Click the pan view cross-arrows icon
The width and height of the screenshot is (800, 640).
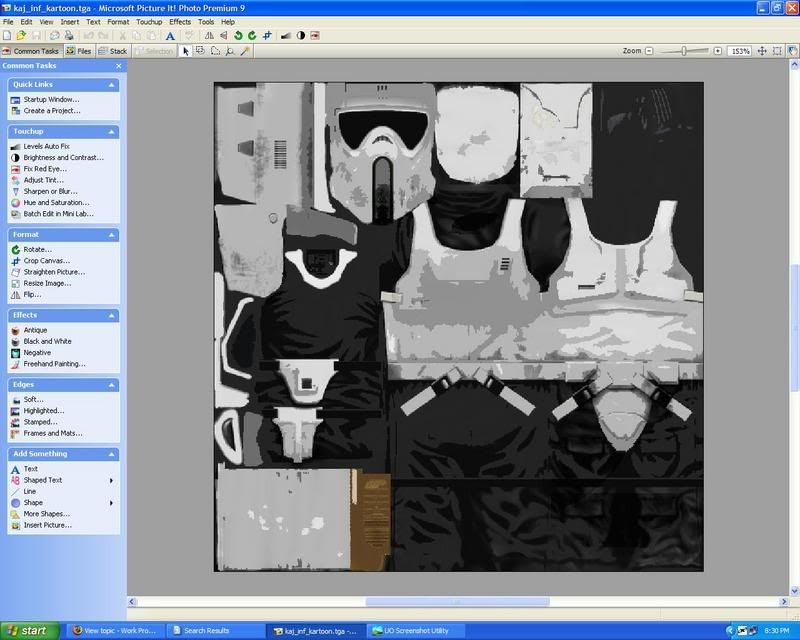[x=762, y=51]
